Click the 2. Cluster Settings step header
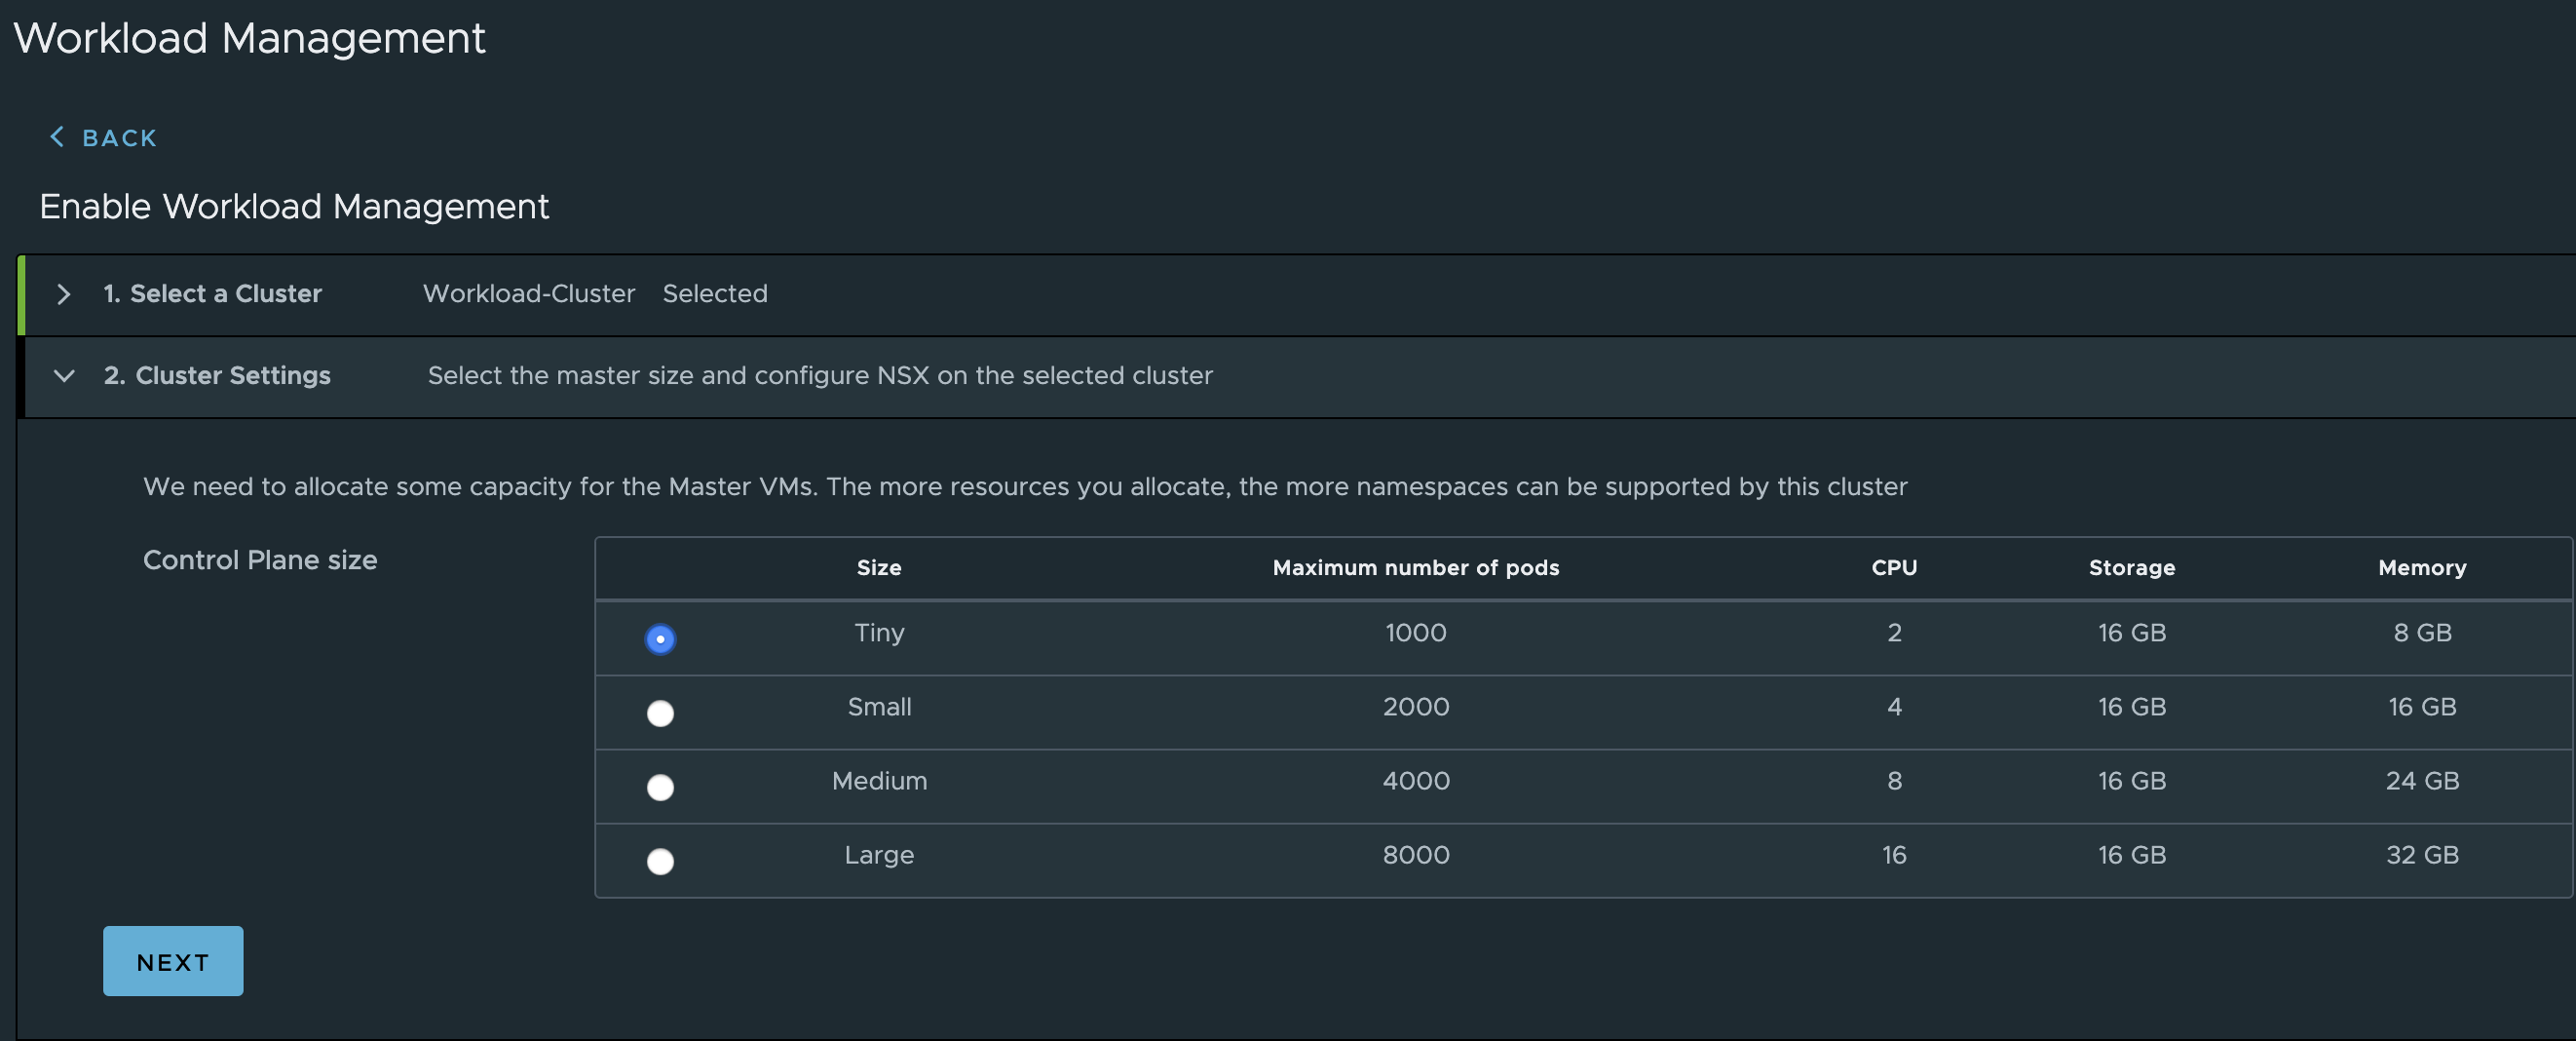The image size is (2576, 1041). [217, 376]
